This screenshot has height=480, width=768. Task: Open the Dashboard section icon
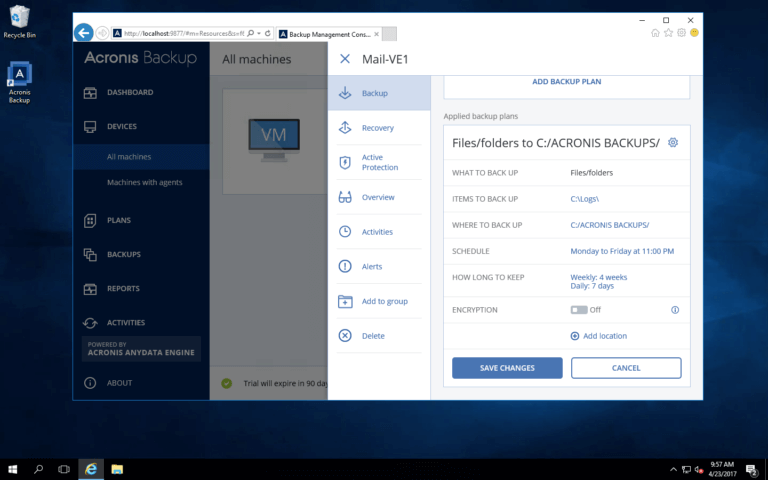tap(90, 93)
